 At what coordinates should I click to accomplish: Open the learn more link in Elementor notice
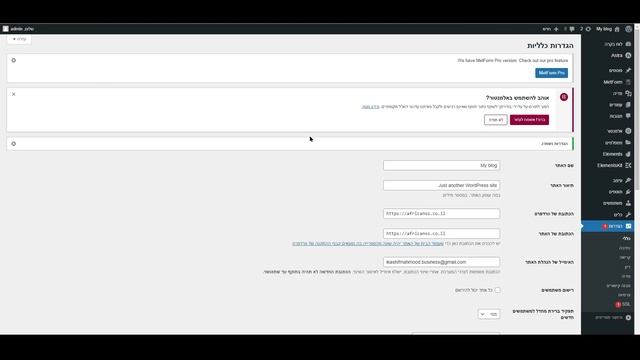[370, 107]
